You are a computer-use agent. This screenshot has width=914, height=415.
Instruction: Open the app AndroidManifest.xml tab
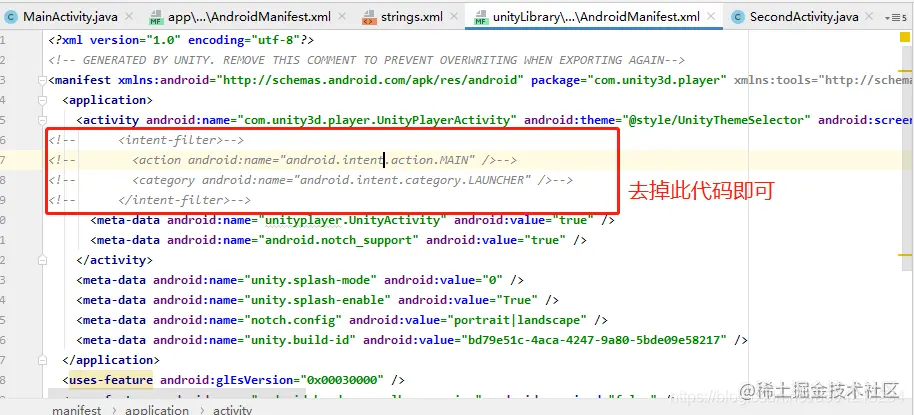tap(249, 17)
